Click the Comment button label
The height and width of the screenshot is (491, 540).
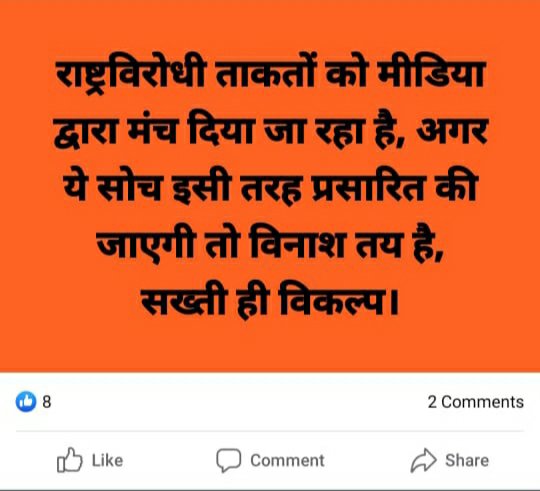point(287,460)
